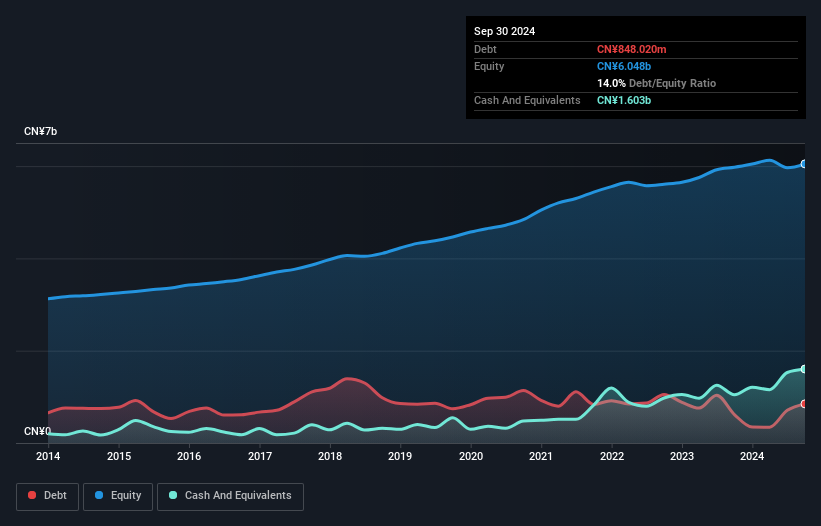Click the Sep 30 2024 tooltip date
Image resolution: width=821 pixels, height=526 pixels.
504,31
